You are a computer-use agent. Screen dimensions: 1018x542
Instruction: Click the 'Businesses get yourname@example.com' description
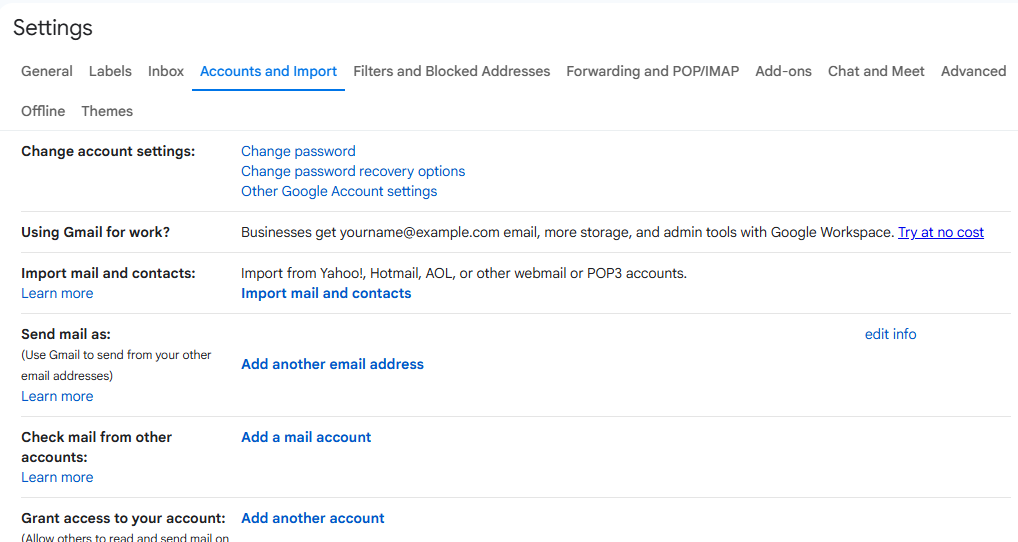click(567, 232)
